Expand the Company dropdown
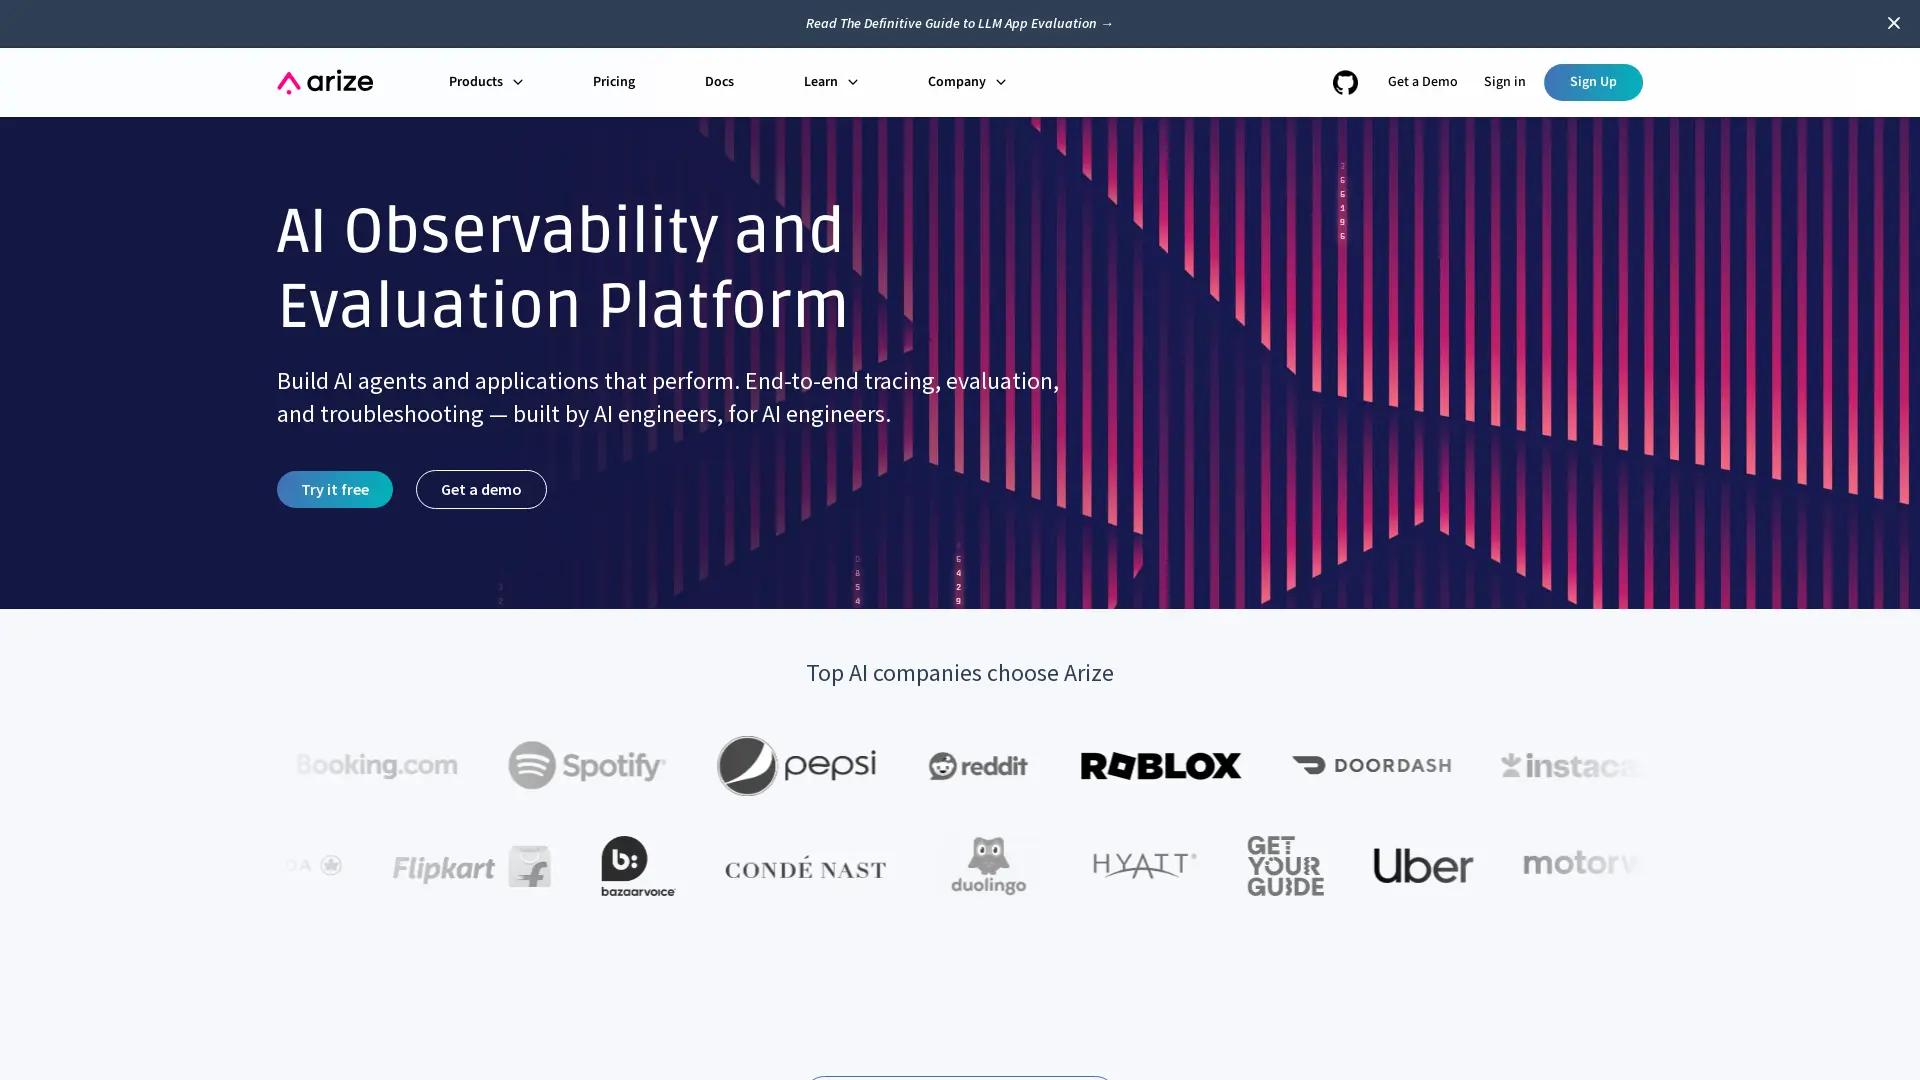The width and height of the screenshot is (1920, 1080). (x=964, y=82)
